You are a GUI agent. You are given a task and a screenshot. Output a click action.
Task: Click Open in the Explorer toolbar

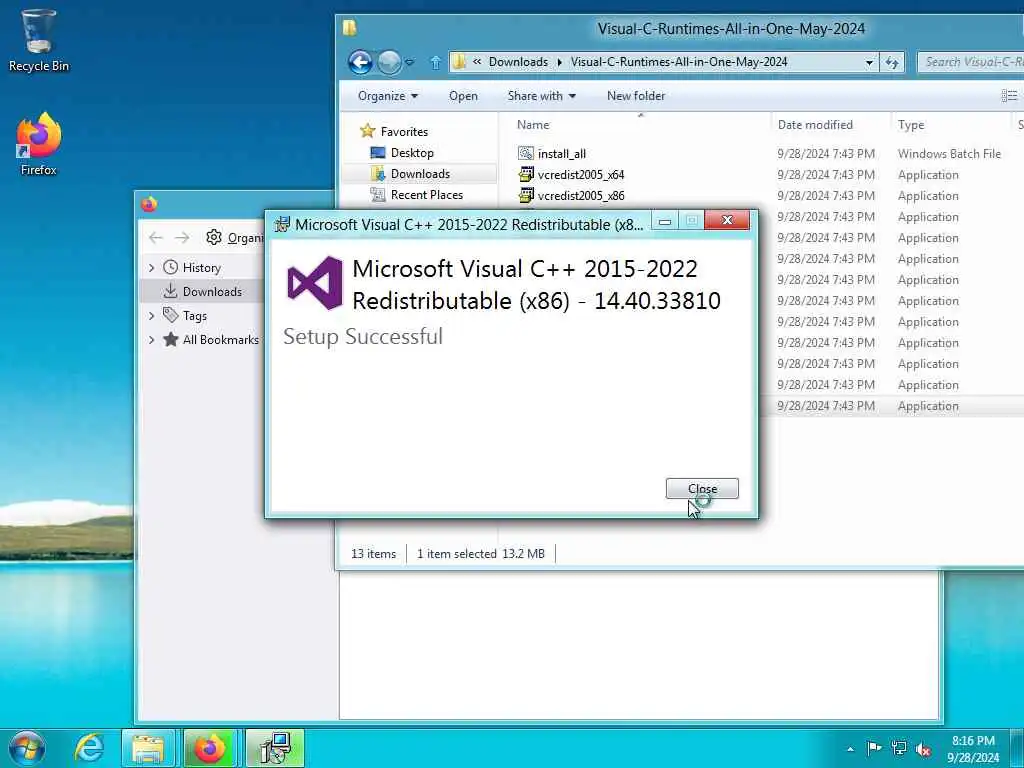click(x=463, y=96)
